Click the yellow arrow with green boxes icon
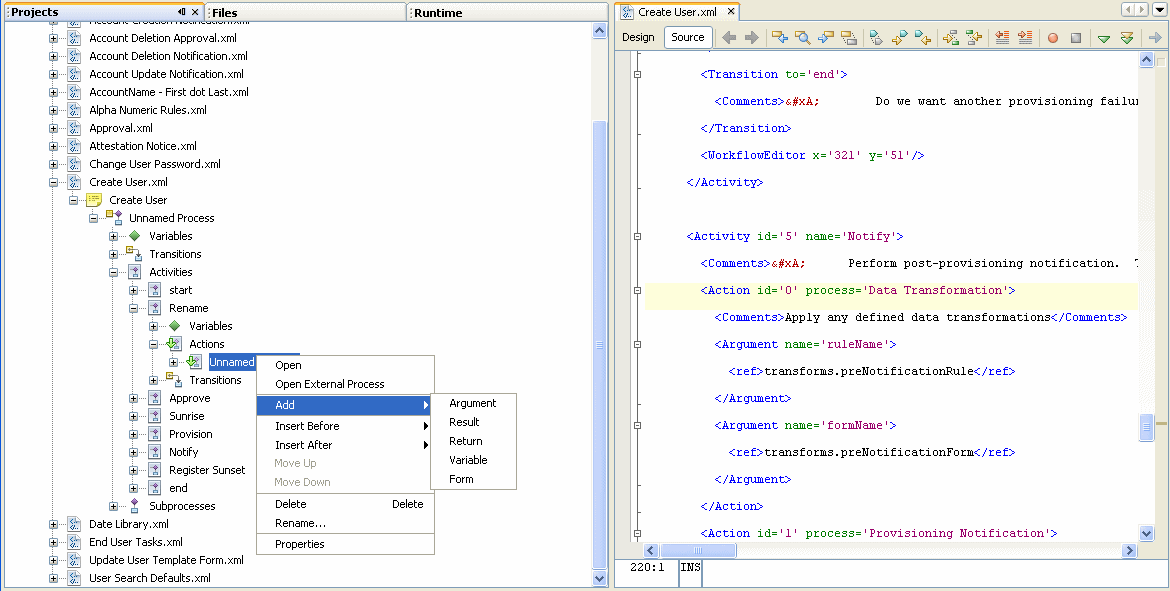Screen dimensions: 1170x591 pos(951,37)
